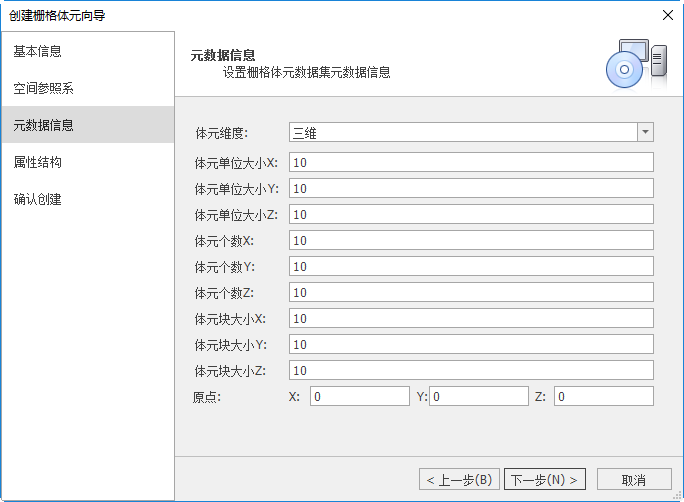Image resolution: width=684 pixels, height=502 pixels.
Task: Select the 基本信息 step in sidebar
Action: (87, 51)
